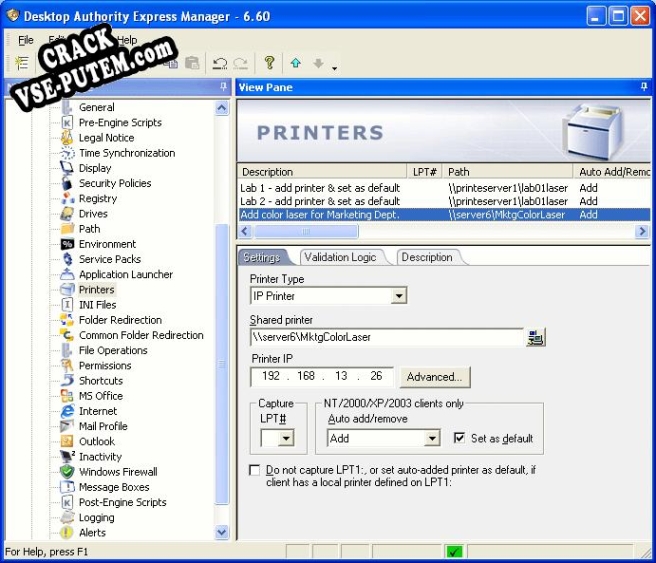Browse for shared printer icon button
The image size is (656, 563).
(536, 337)
